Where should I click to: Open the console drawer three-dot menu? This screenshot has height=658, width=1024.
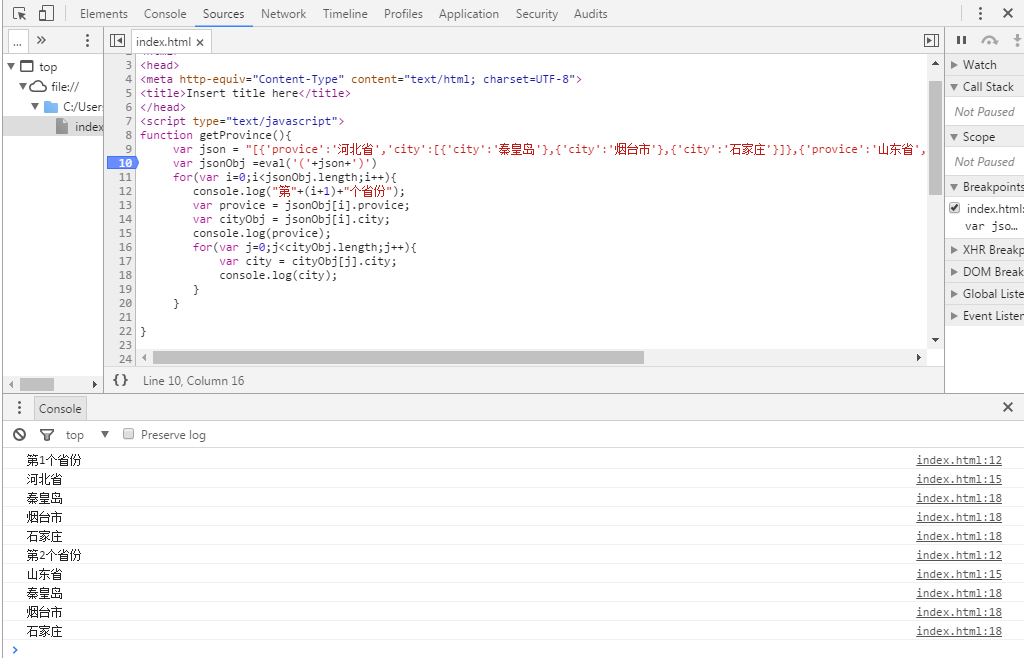coord(20,408)
